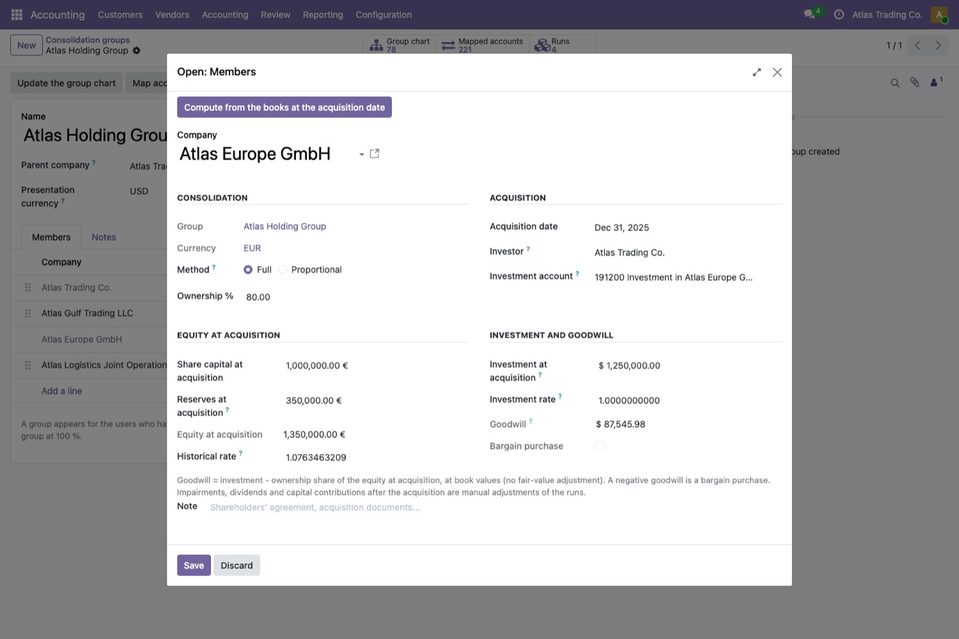Grab the drag handle for Atlas Logistics Joint Operation row
This screenshot has width=959, height=639.
(28, 365)
